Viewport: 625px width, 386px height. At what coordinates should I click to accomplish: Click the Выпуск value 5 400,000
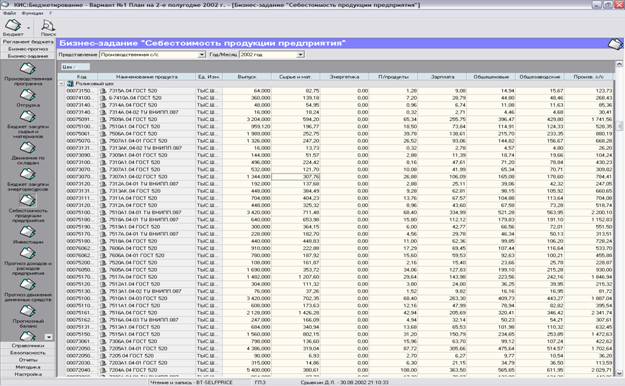[258, 370]
